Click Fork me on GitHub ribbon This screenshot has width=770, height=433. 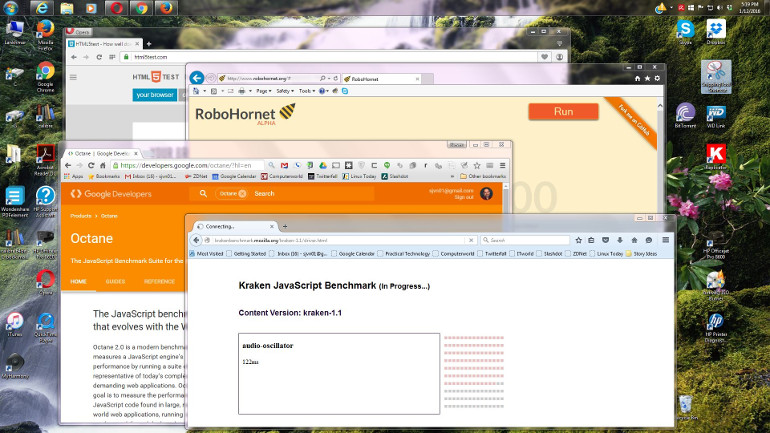pyautogui.click(x=633, y=120)
